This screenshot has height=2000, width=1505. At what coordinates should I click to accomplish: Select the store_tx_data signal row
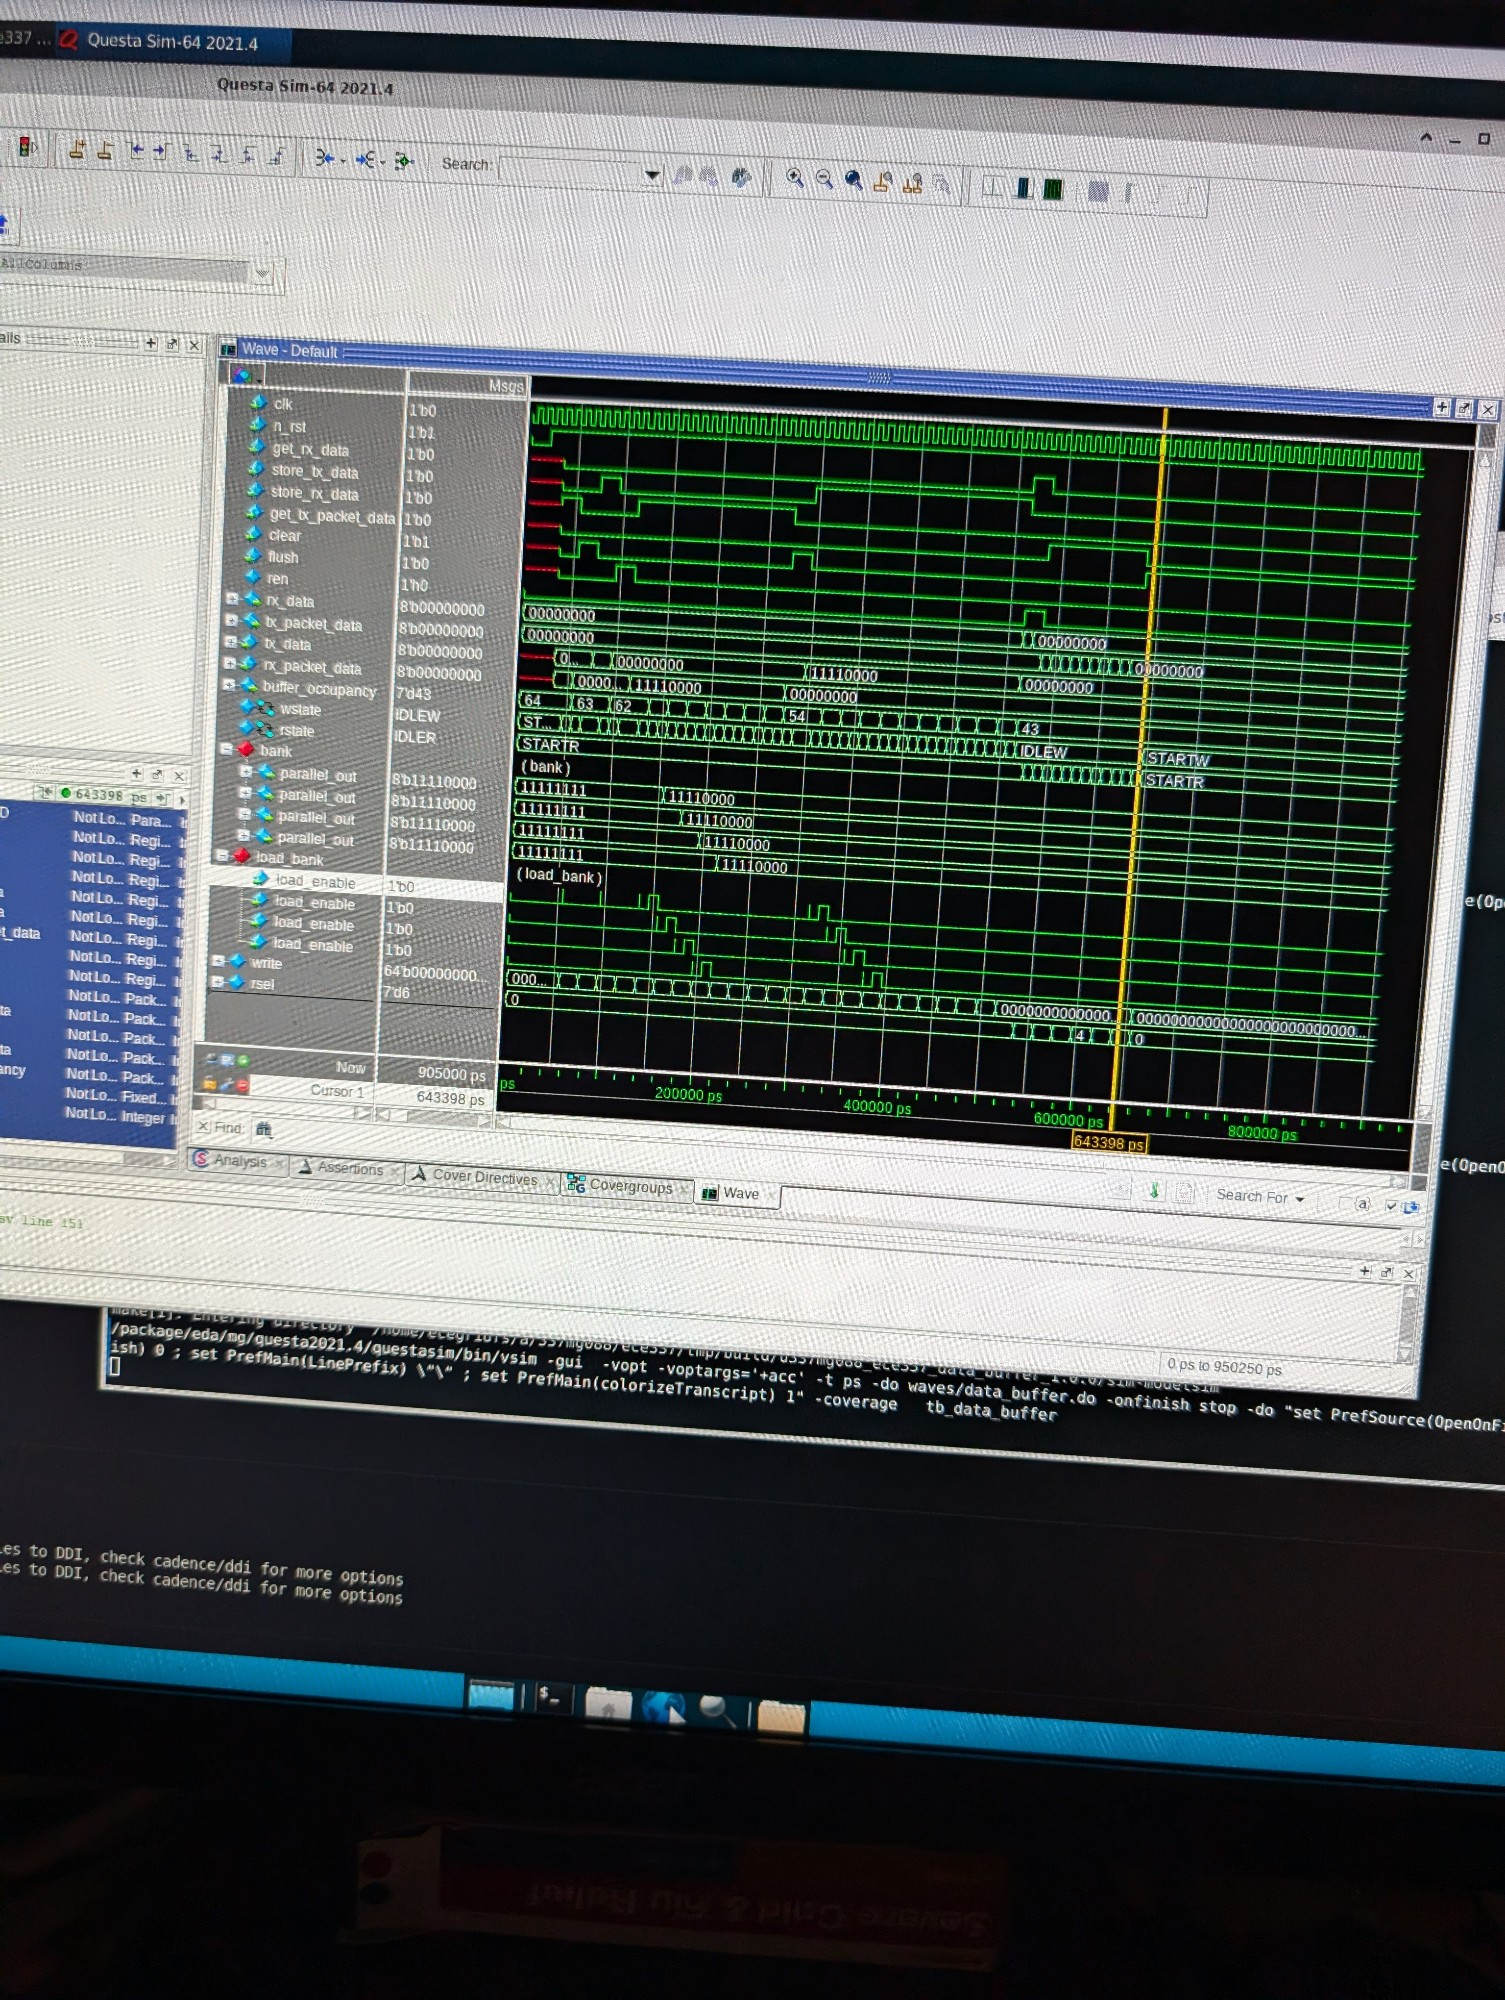coord(314,471)
